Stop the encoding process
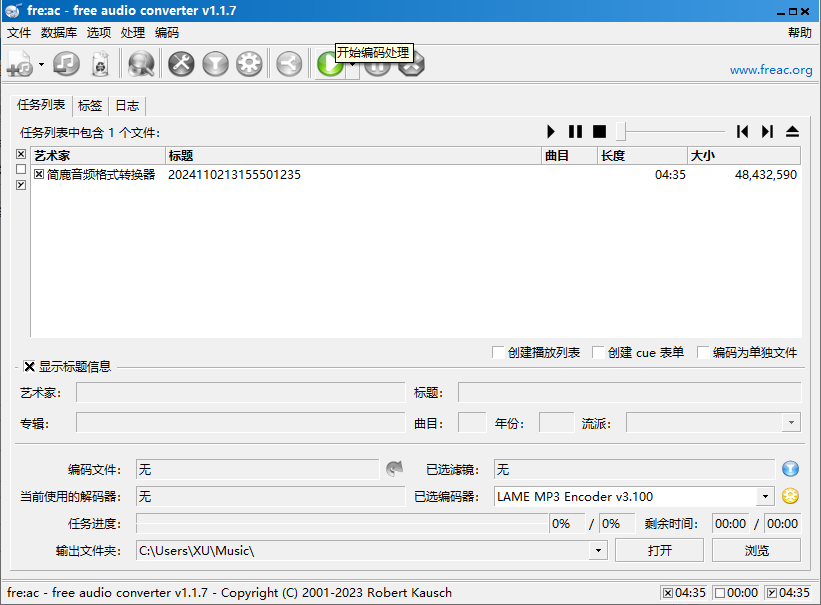Viewport: 821px width, 605px height. pyautogui.click(x=409, y=63)
